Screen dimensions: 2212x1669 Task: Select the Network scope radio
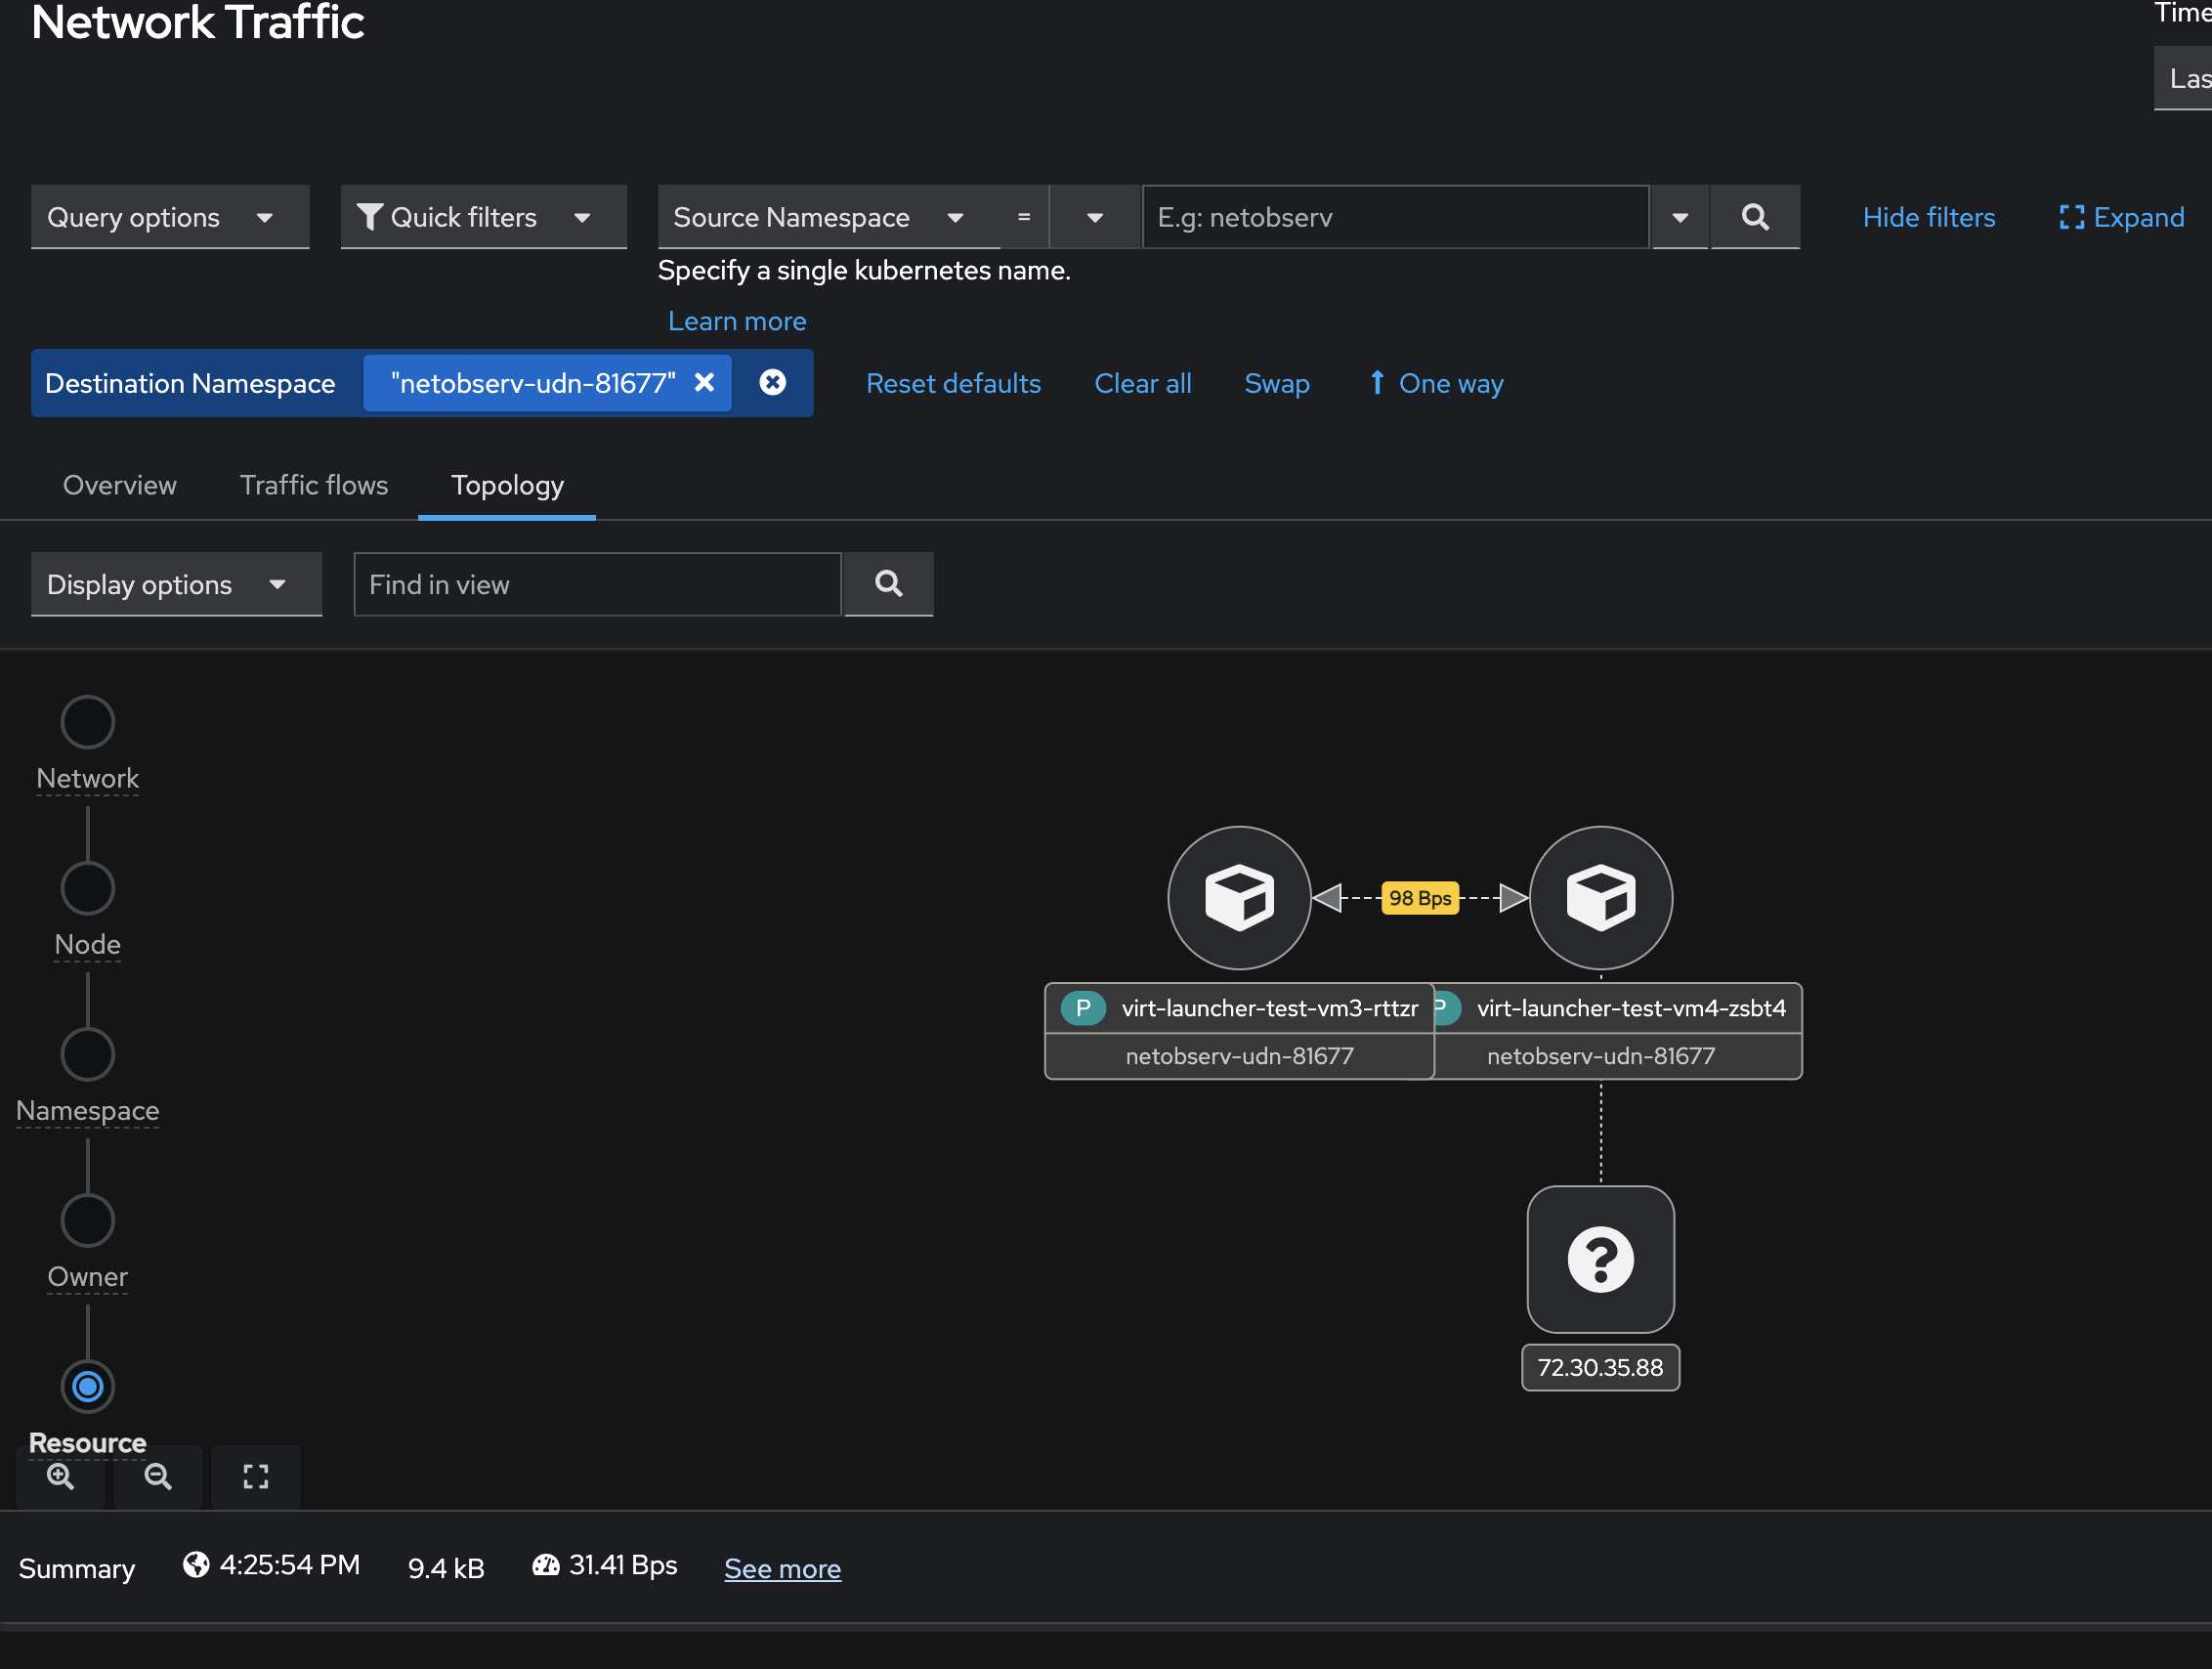pyautogui.click(x=88, y=722)
